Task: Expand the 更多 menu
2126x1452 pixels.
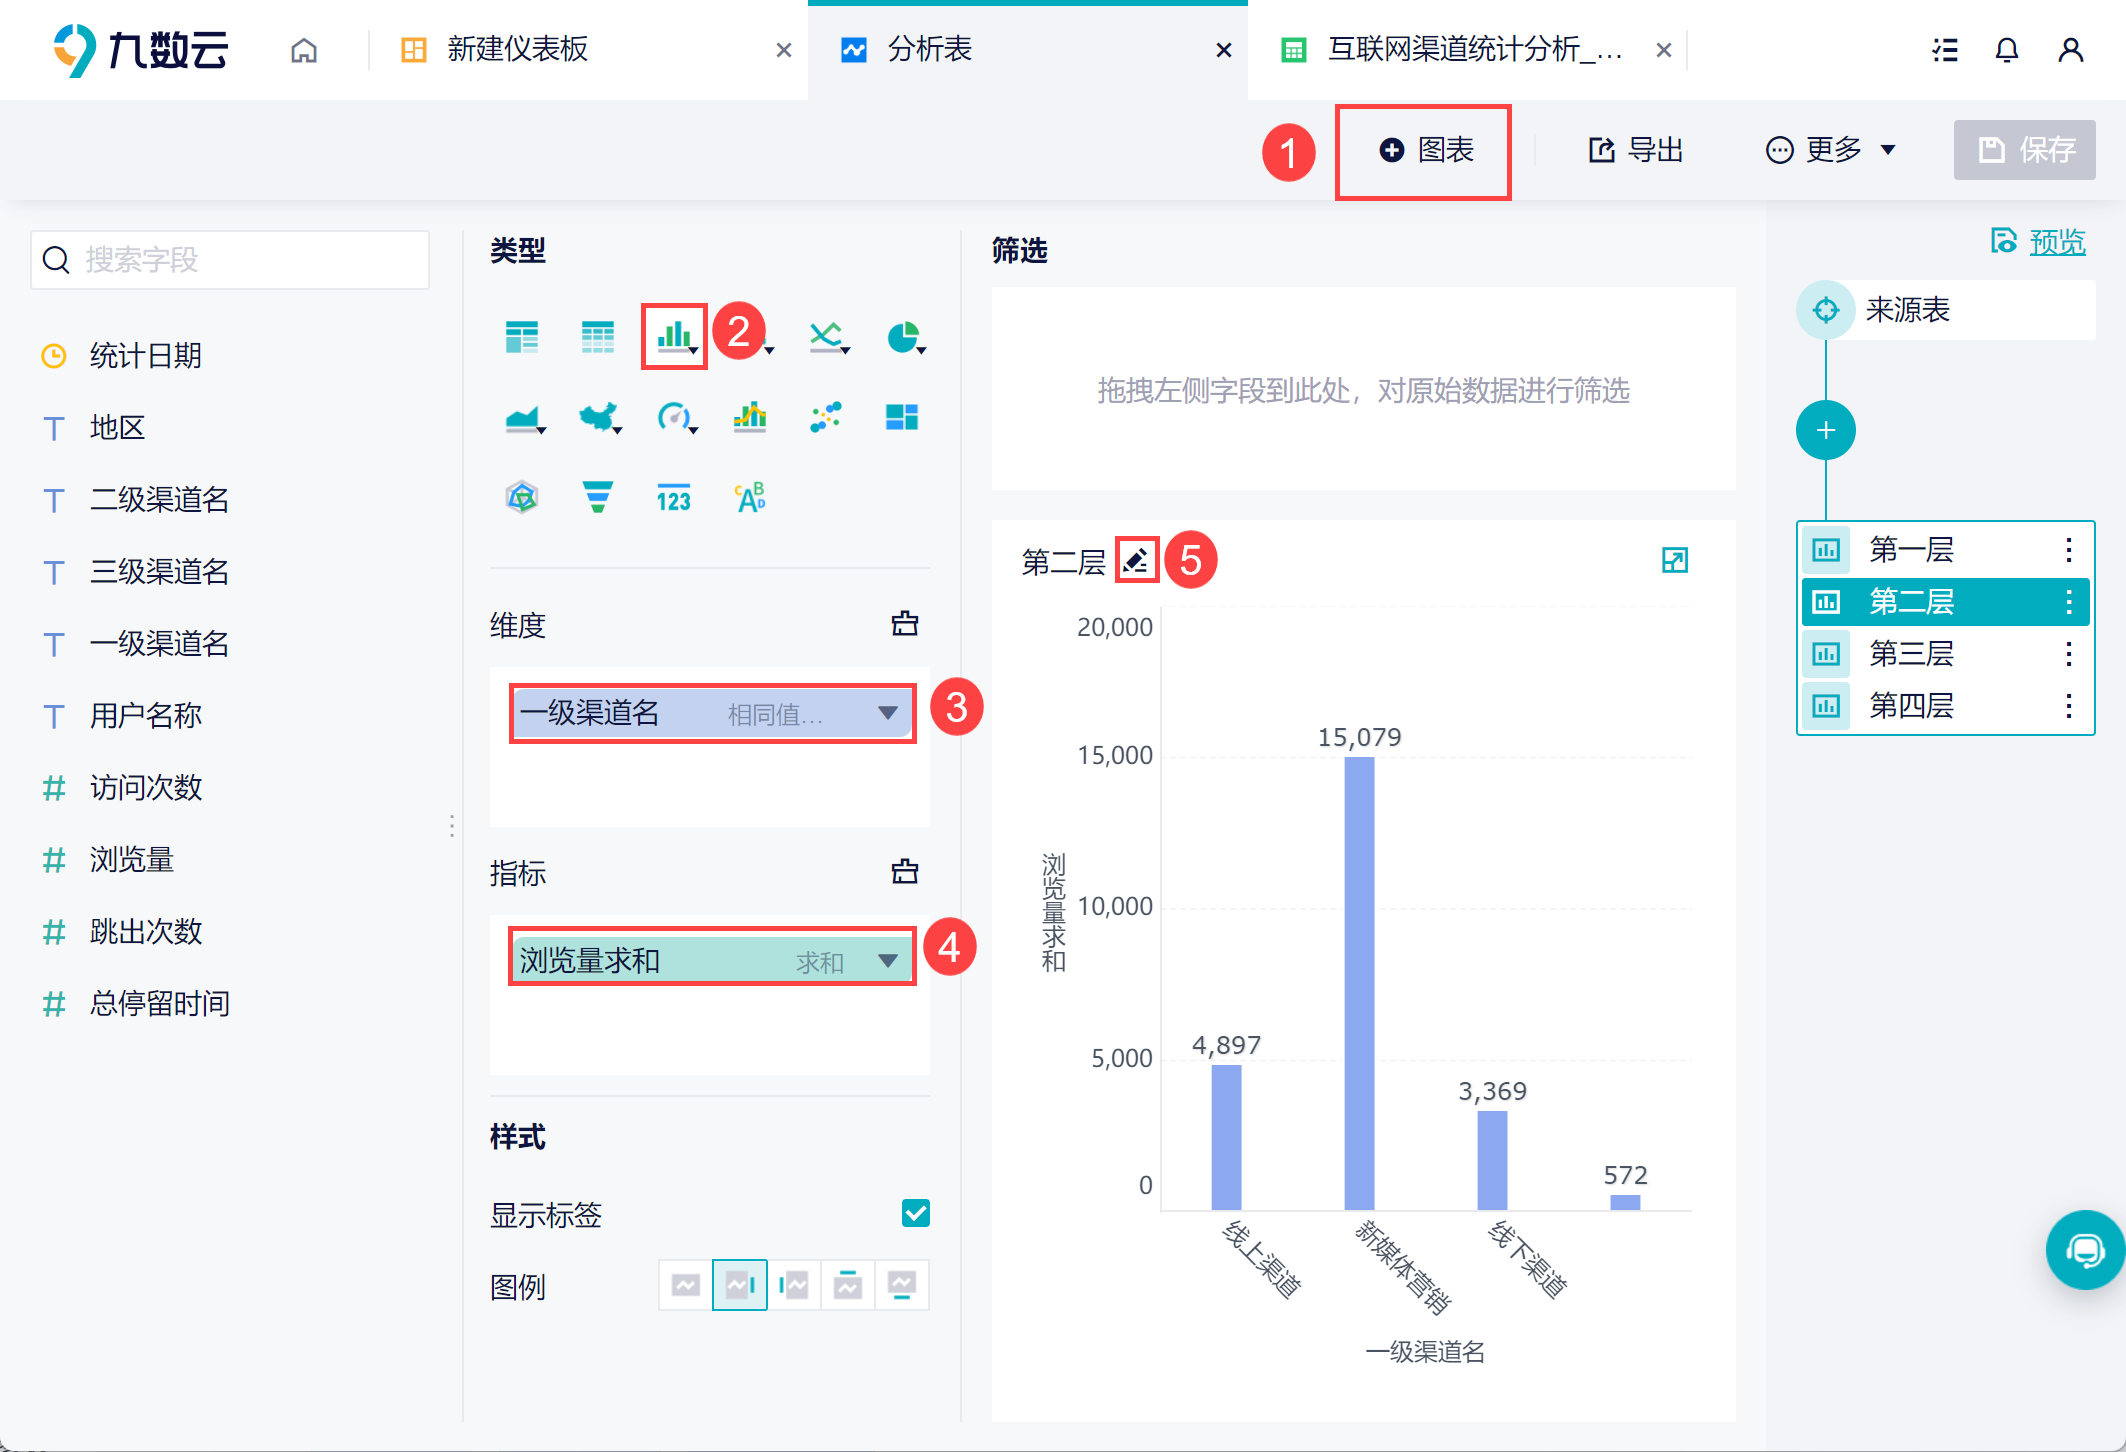Action: [x=1830, y=150]
